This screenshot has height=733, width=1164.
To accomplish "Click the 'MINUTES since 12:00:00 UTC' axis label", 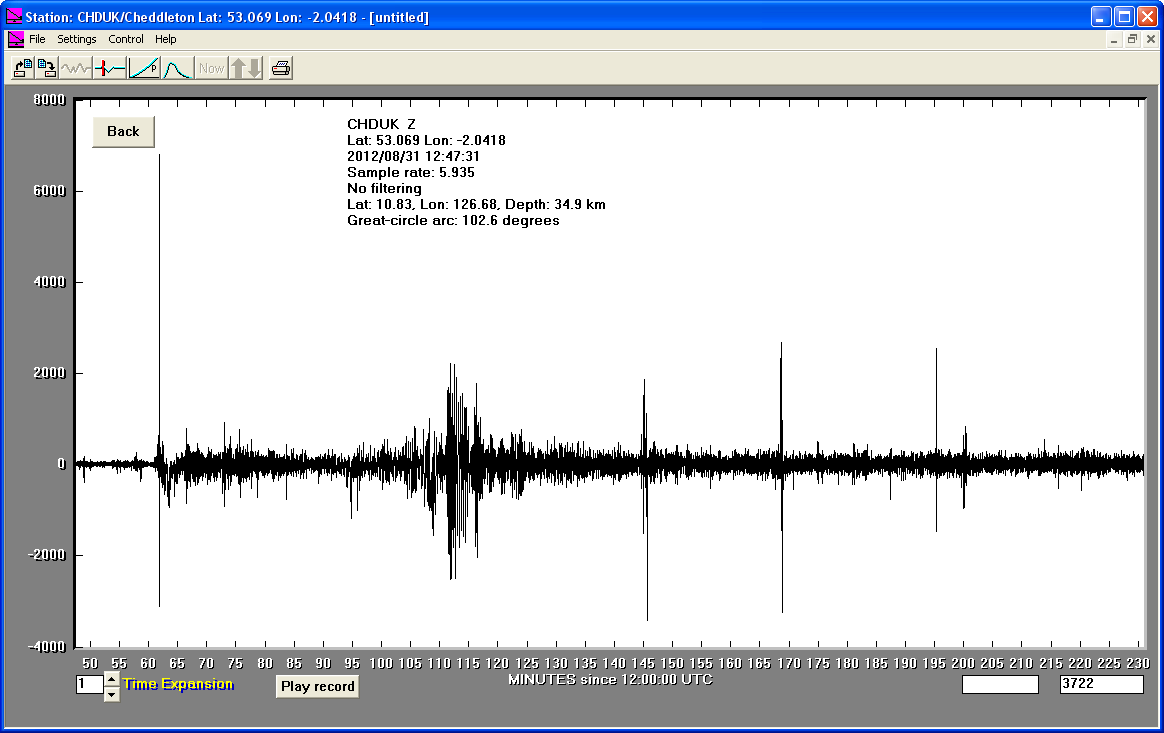I will click(x=610, y=679).
